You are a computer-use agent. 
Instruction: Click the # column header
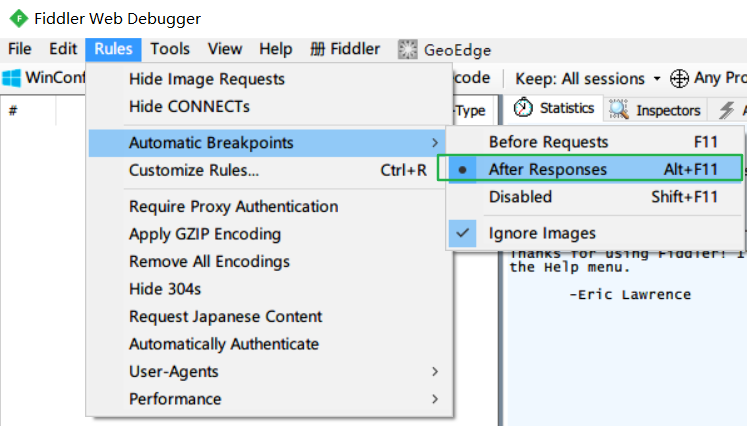click(x=13, y=111)
